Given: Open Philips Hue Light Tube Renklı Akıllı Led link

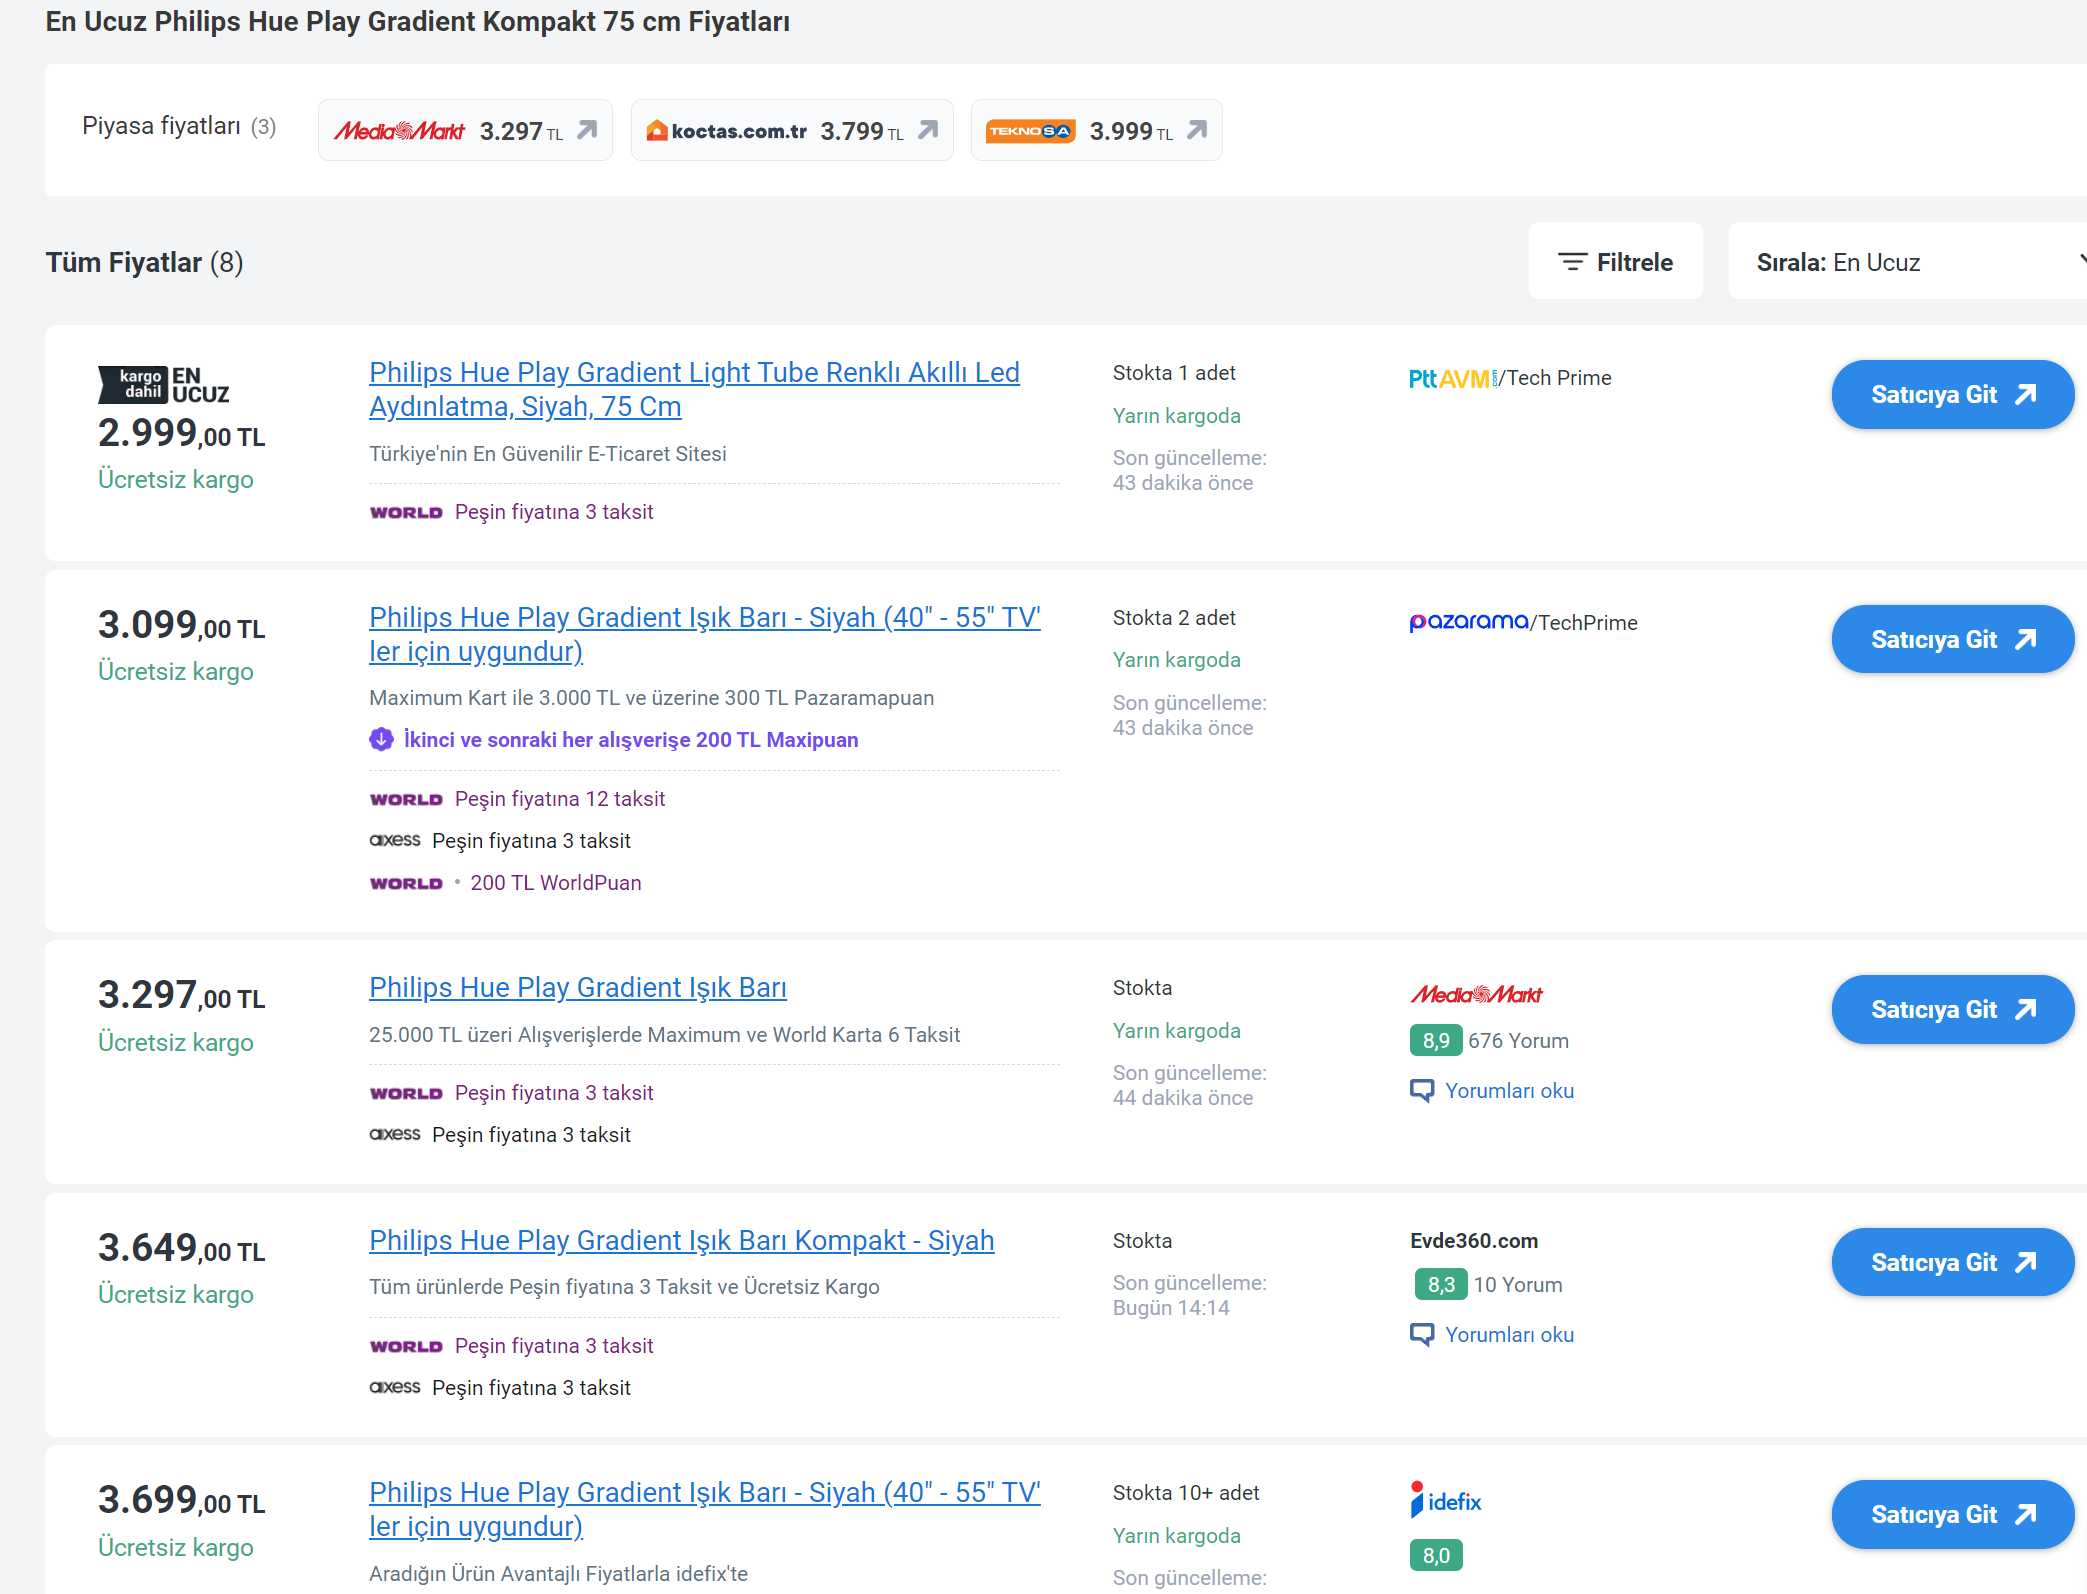Looking at the screenshot, I should coord(694,389).
